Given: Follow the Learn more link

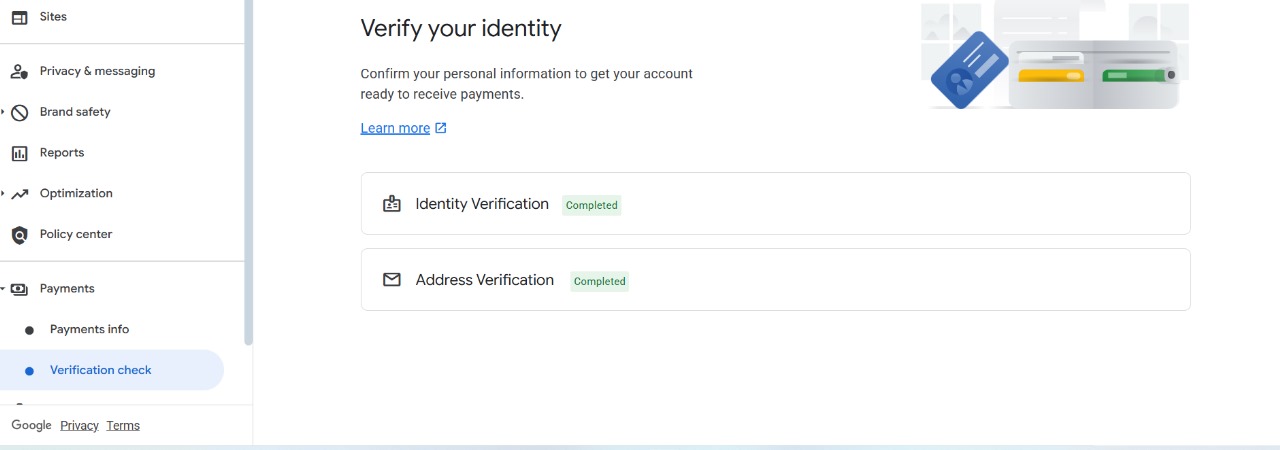Looking at the screenshot, I should 395,128.
